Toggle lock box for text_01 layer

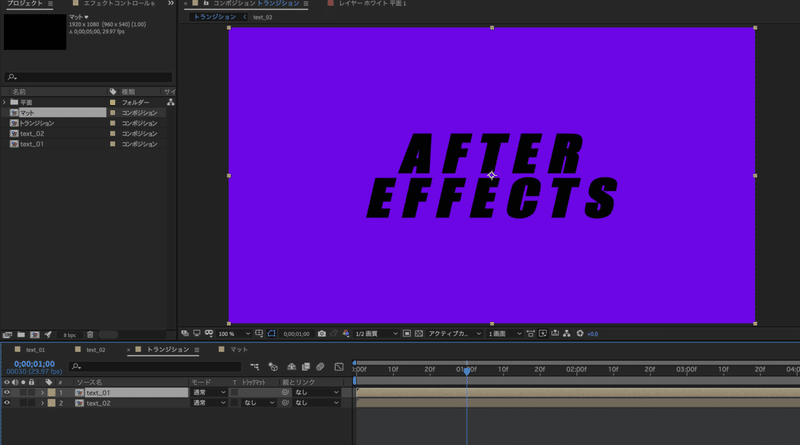(x=32, y=392)
